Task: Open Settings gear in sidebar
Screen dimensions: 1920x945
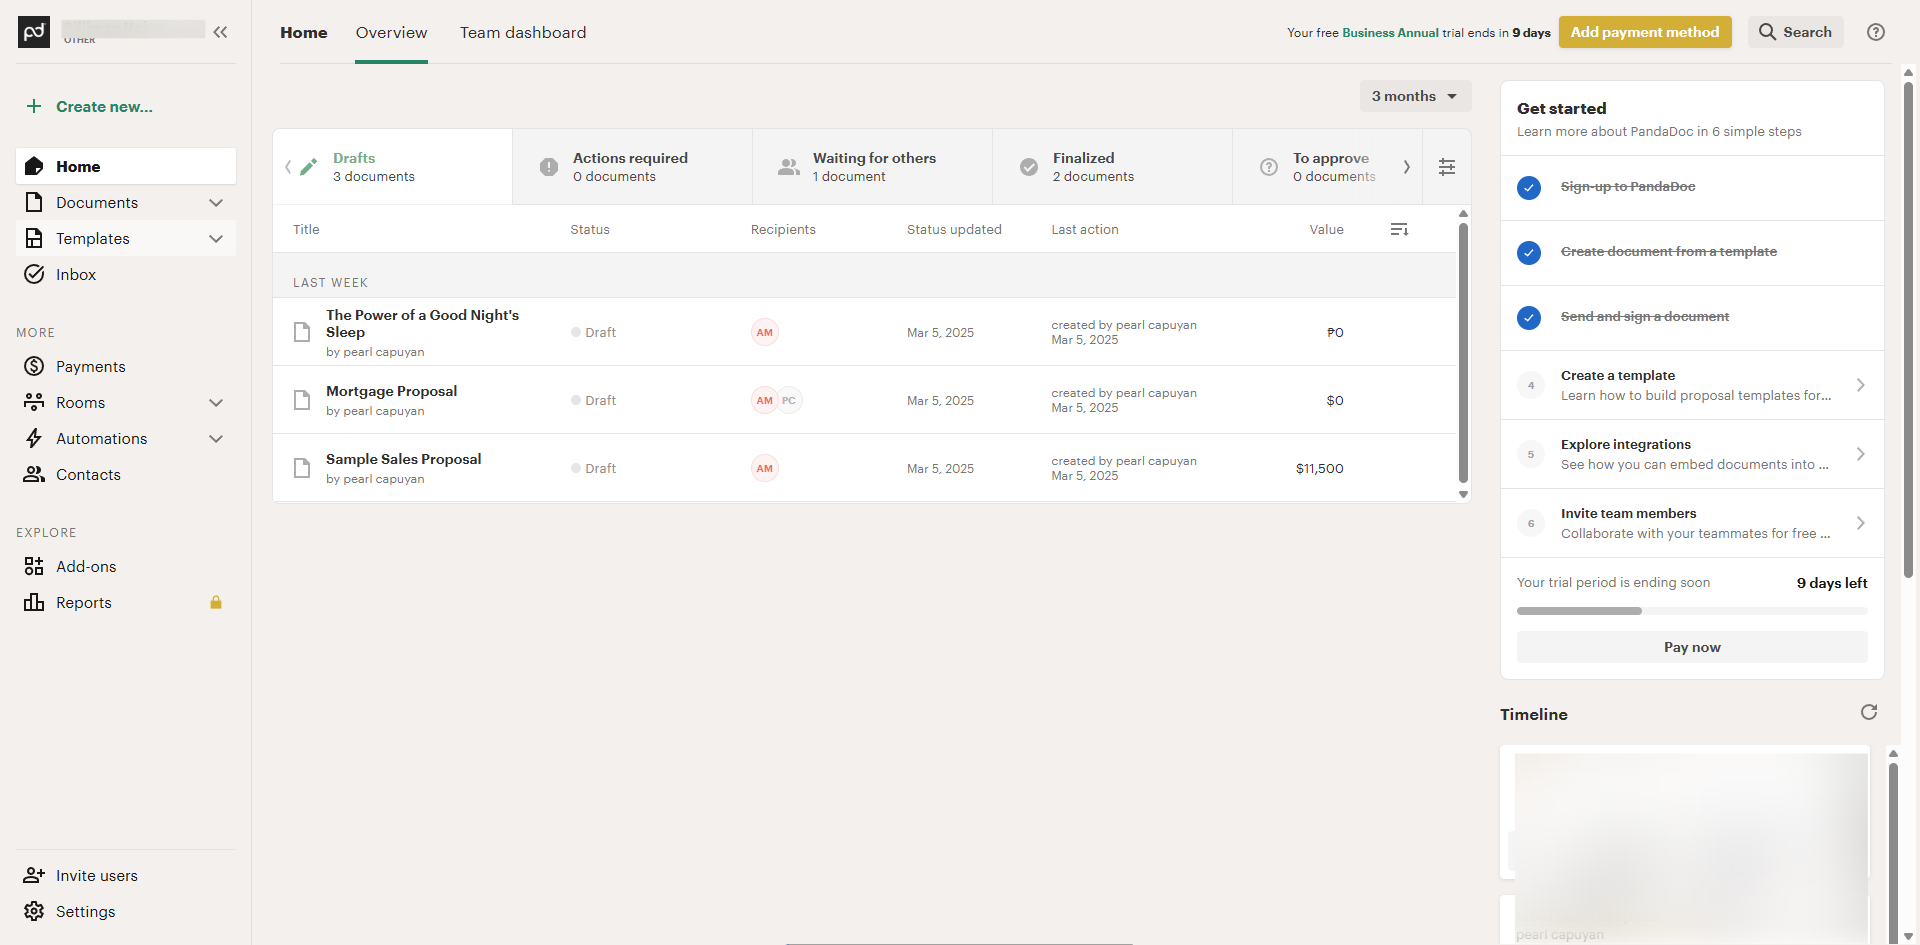Action: (x=85, y=912)
